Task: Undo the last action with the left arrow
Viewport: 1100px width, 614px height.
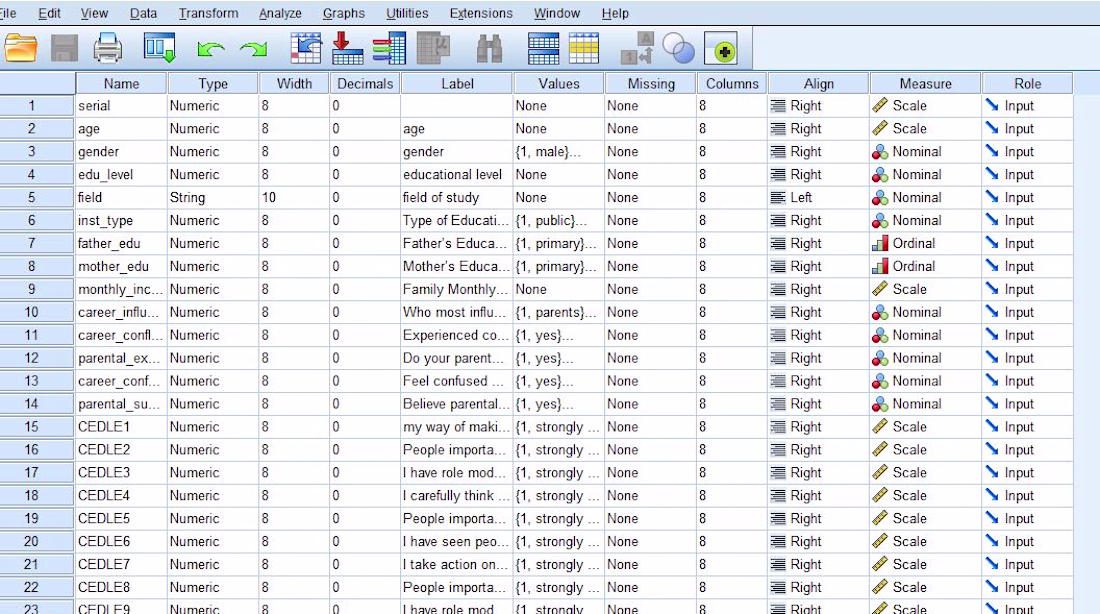Action: (210, 48)
